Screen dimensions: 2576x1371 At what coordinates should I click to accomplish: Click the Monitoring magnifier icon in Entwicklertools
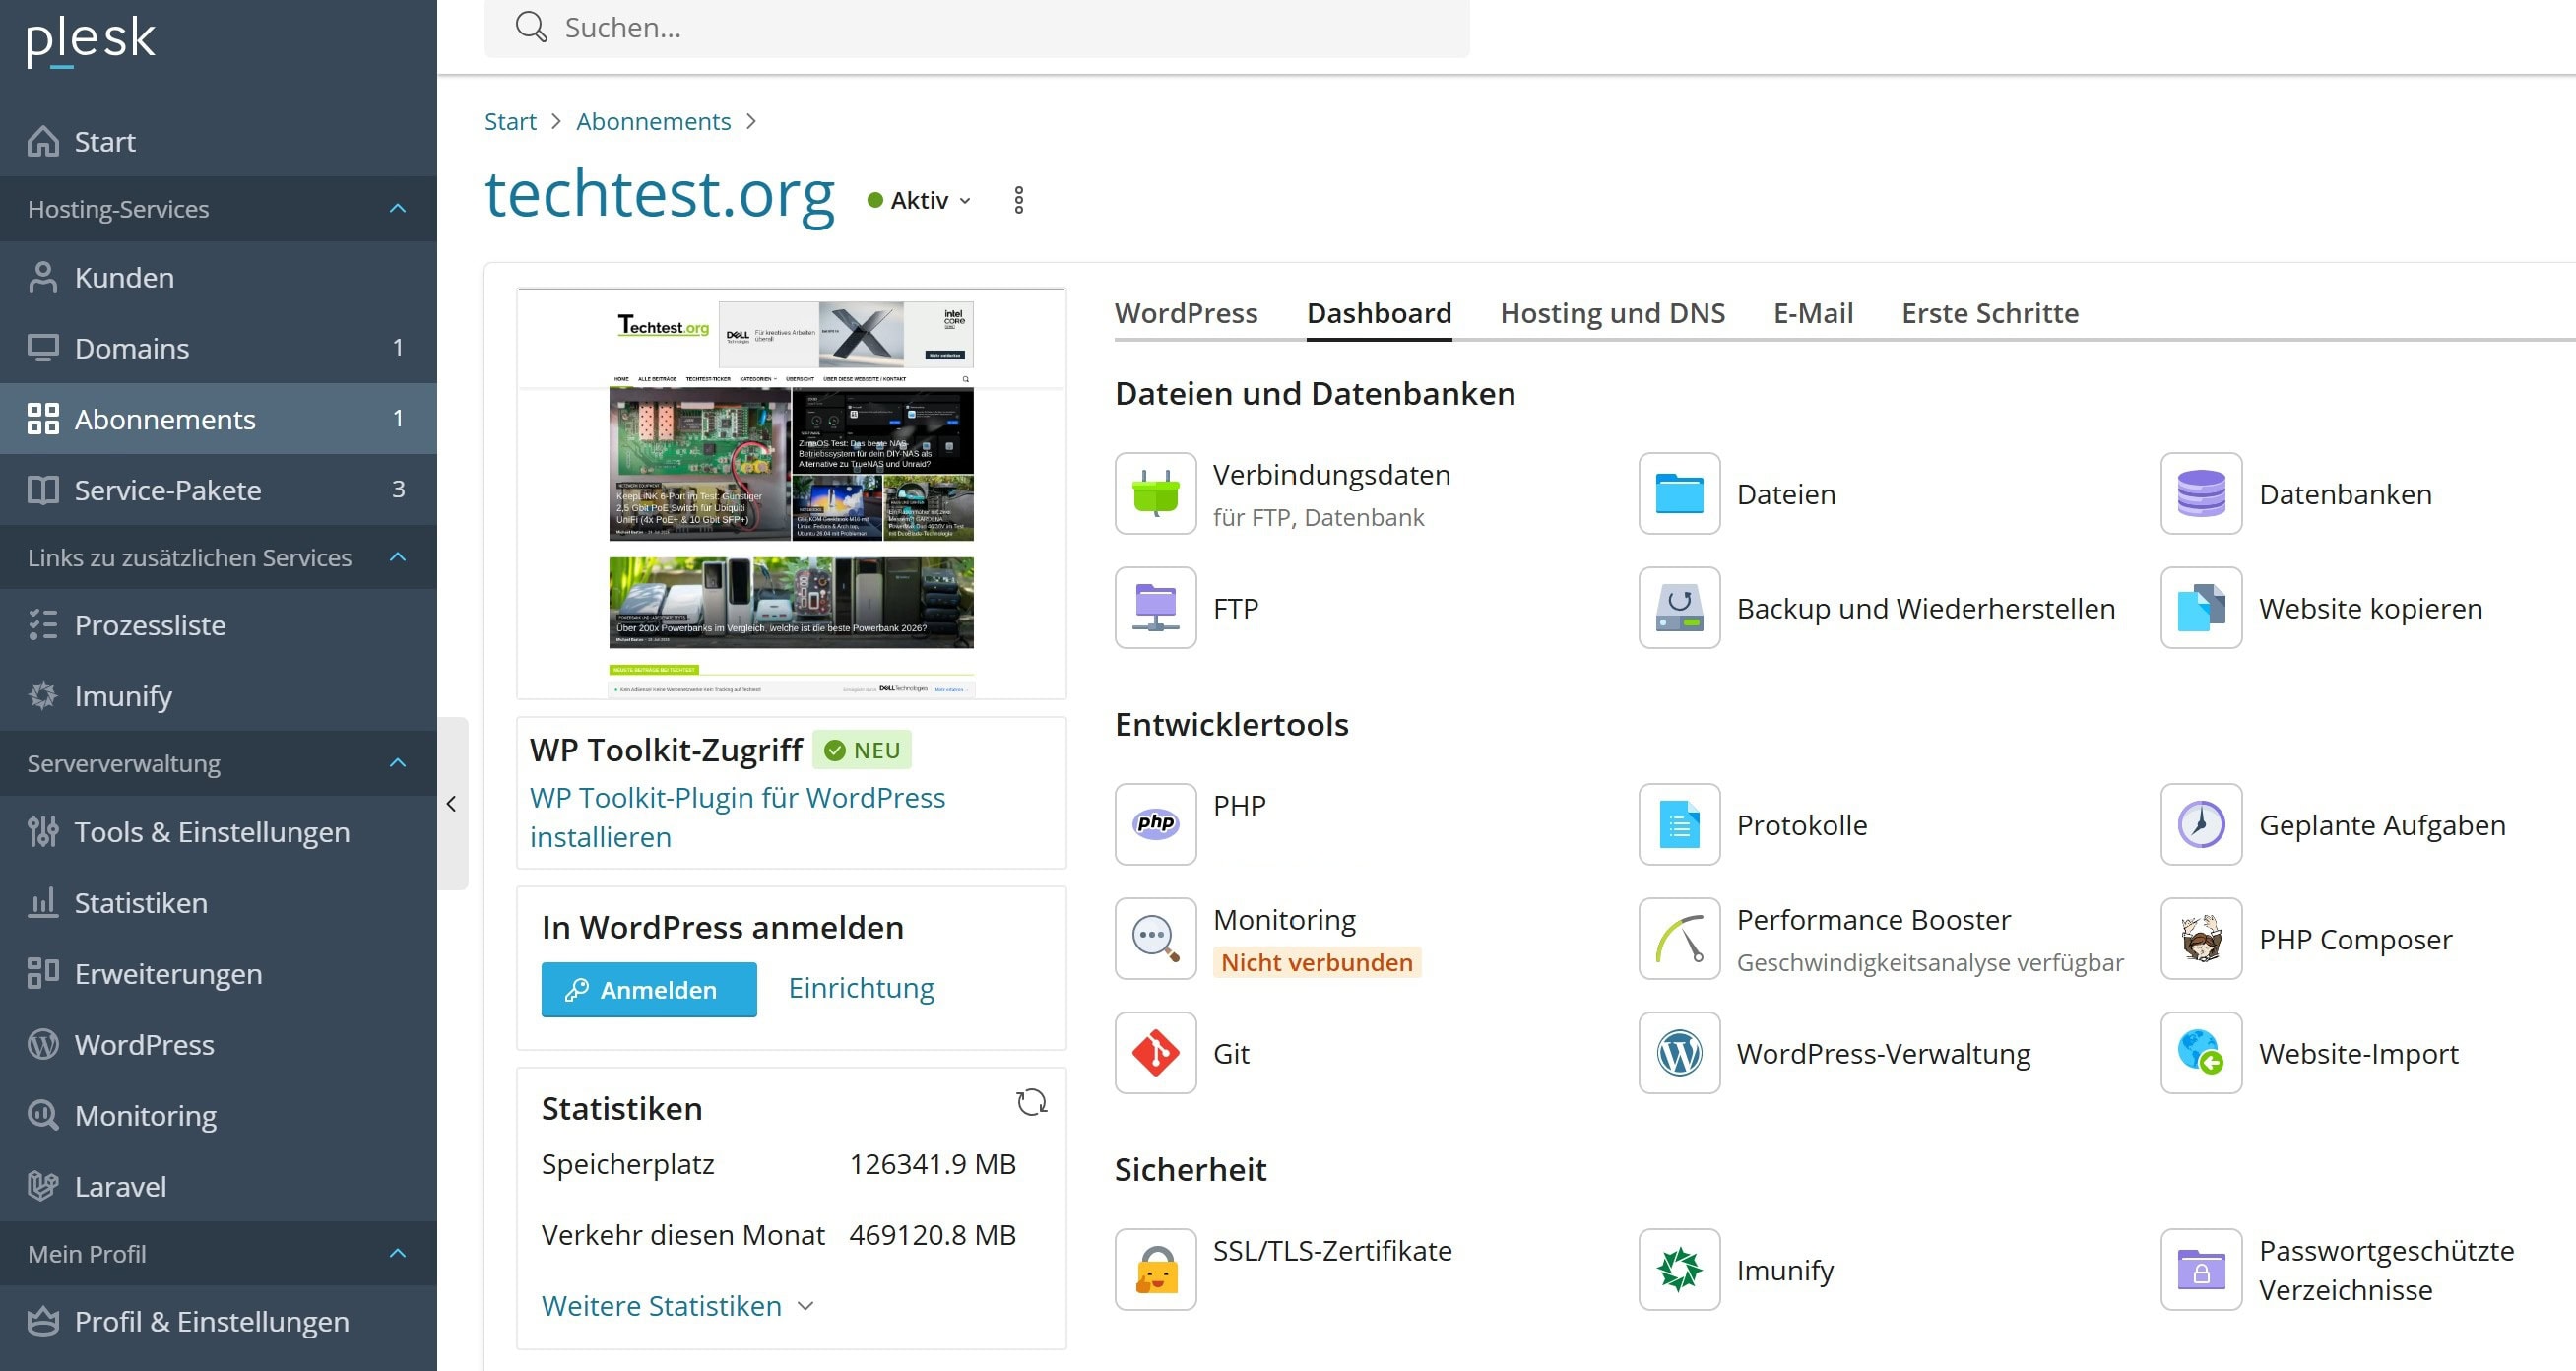(1155, 938)
